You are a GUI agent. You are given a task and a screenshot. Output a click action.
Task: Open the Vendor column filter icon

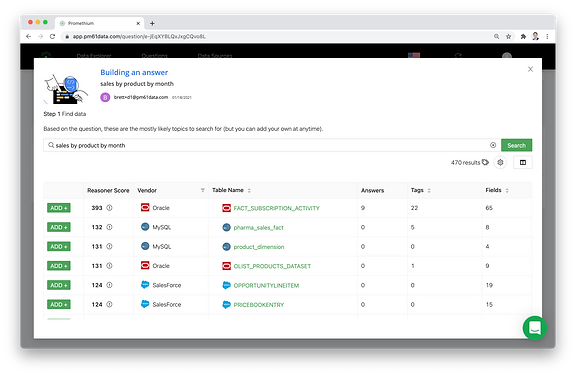(x=203, y=190)
